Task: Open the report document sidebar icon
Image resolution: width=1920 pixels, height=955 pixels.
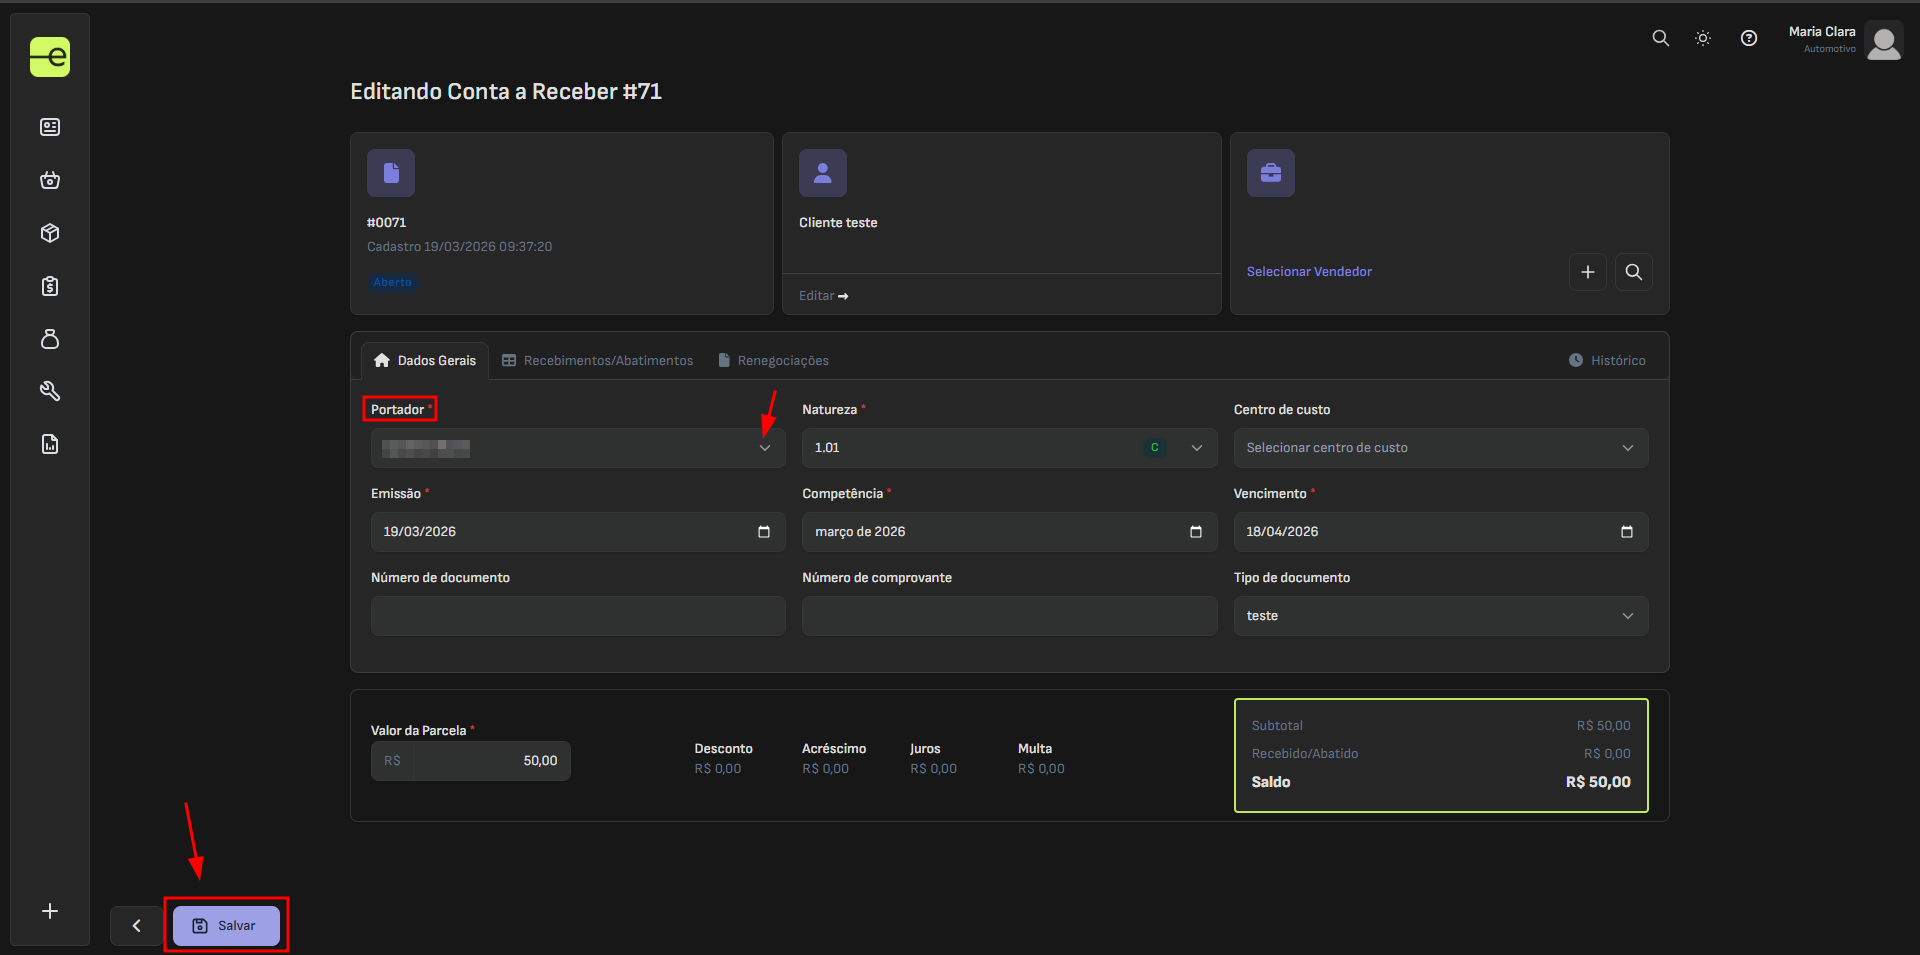Action: pos(50,444)
